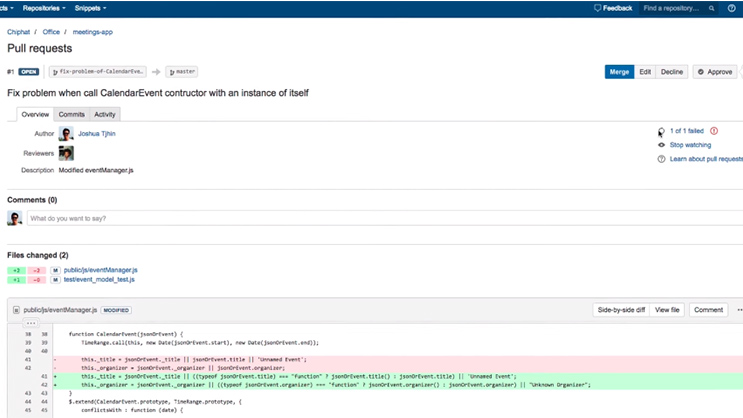The image size is (743, 418).
Task: Click the What do you want to say comment field
Action: click(x=385, y=218)
